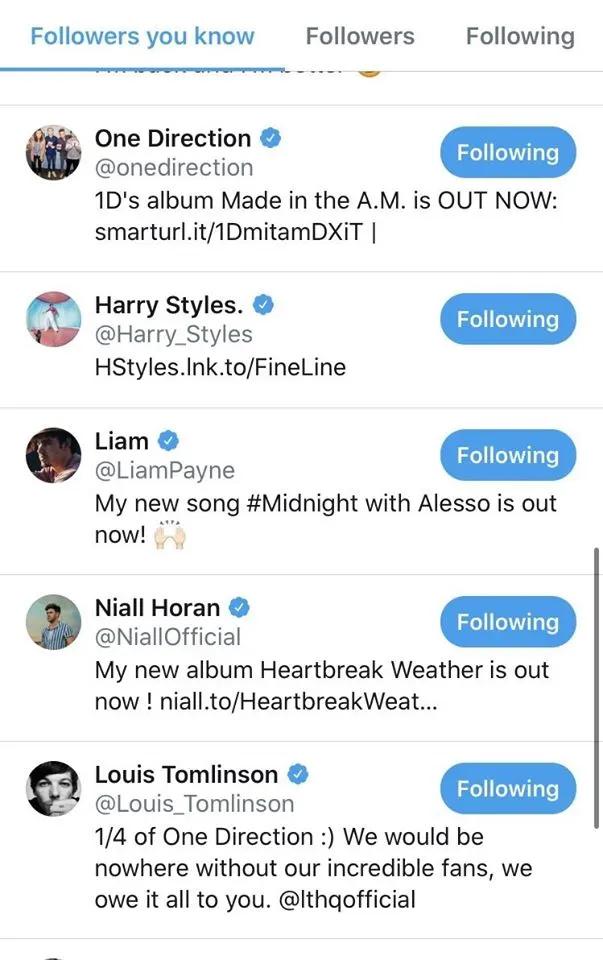The image size is (603, 960).
Task: Open the HStyles.lnk.to/FineLine link
Action: tap(220, 367)
